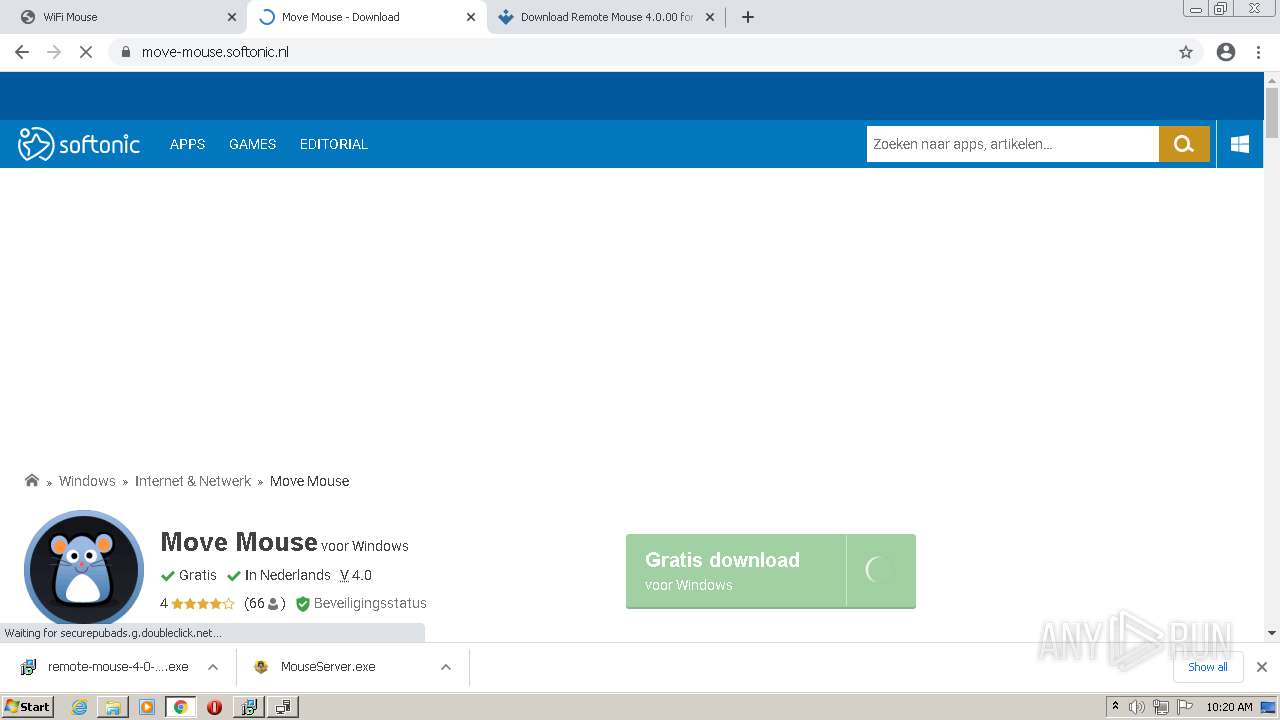Expand options for remote-mouse exe download
The height and width of the screenshot is (720, 1280).
click(x=213, y=667)
